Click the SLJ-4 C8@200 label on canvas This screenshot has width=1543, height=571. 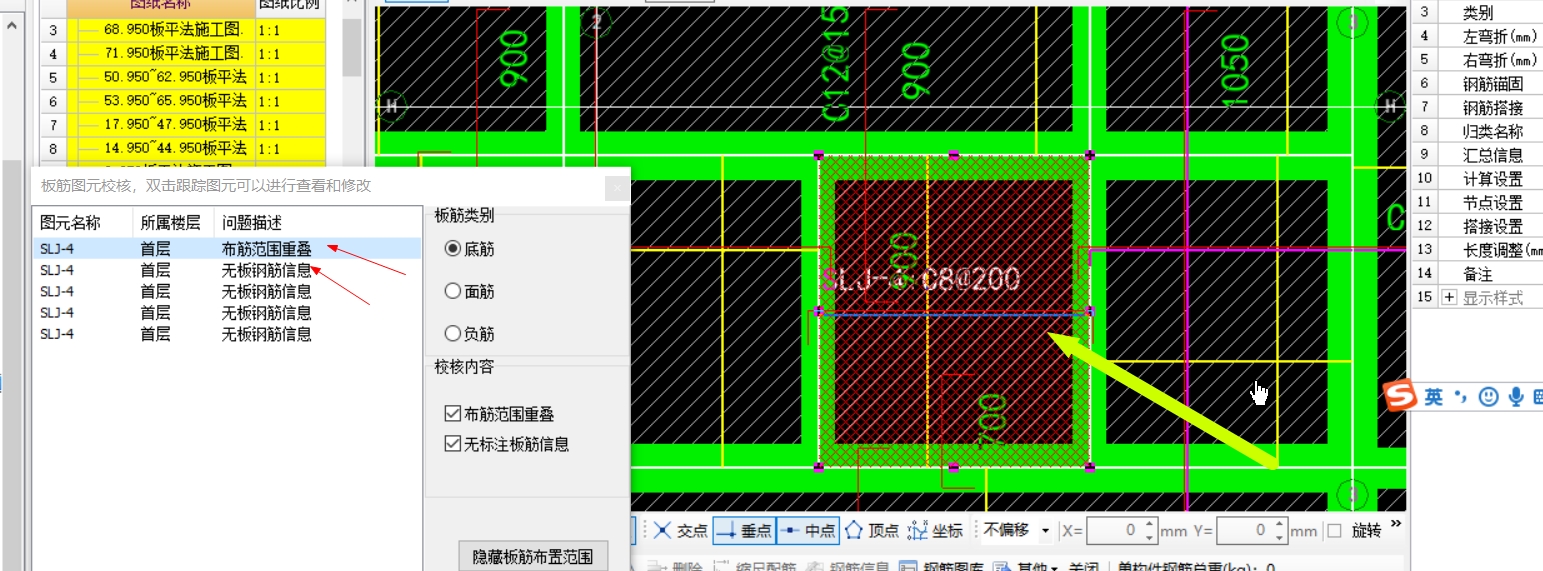tap(921, 279)
